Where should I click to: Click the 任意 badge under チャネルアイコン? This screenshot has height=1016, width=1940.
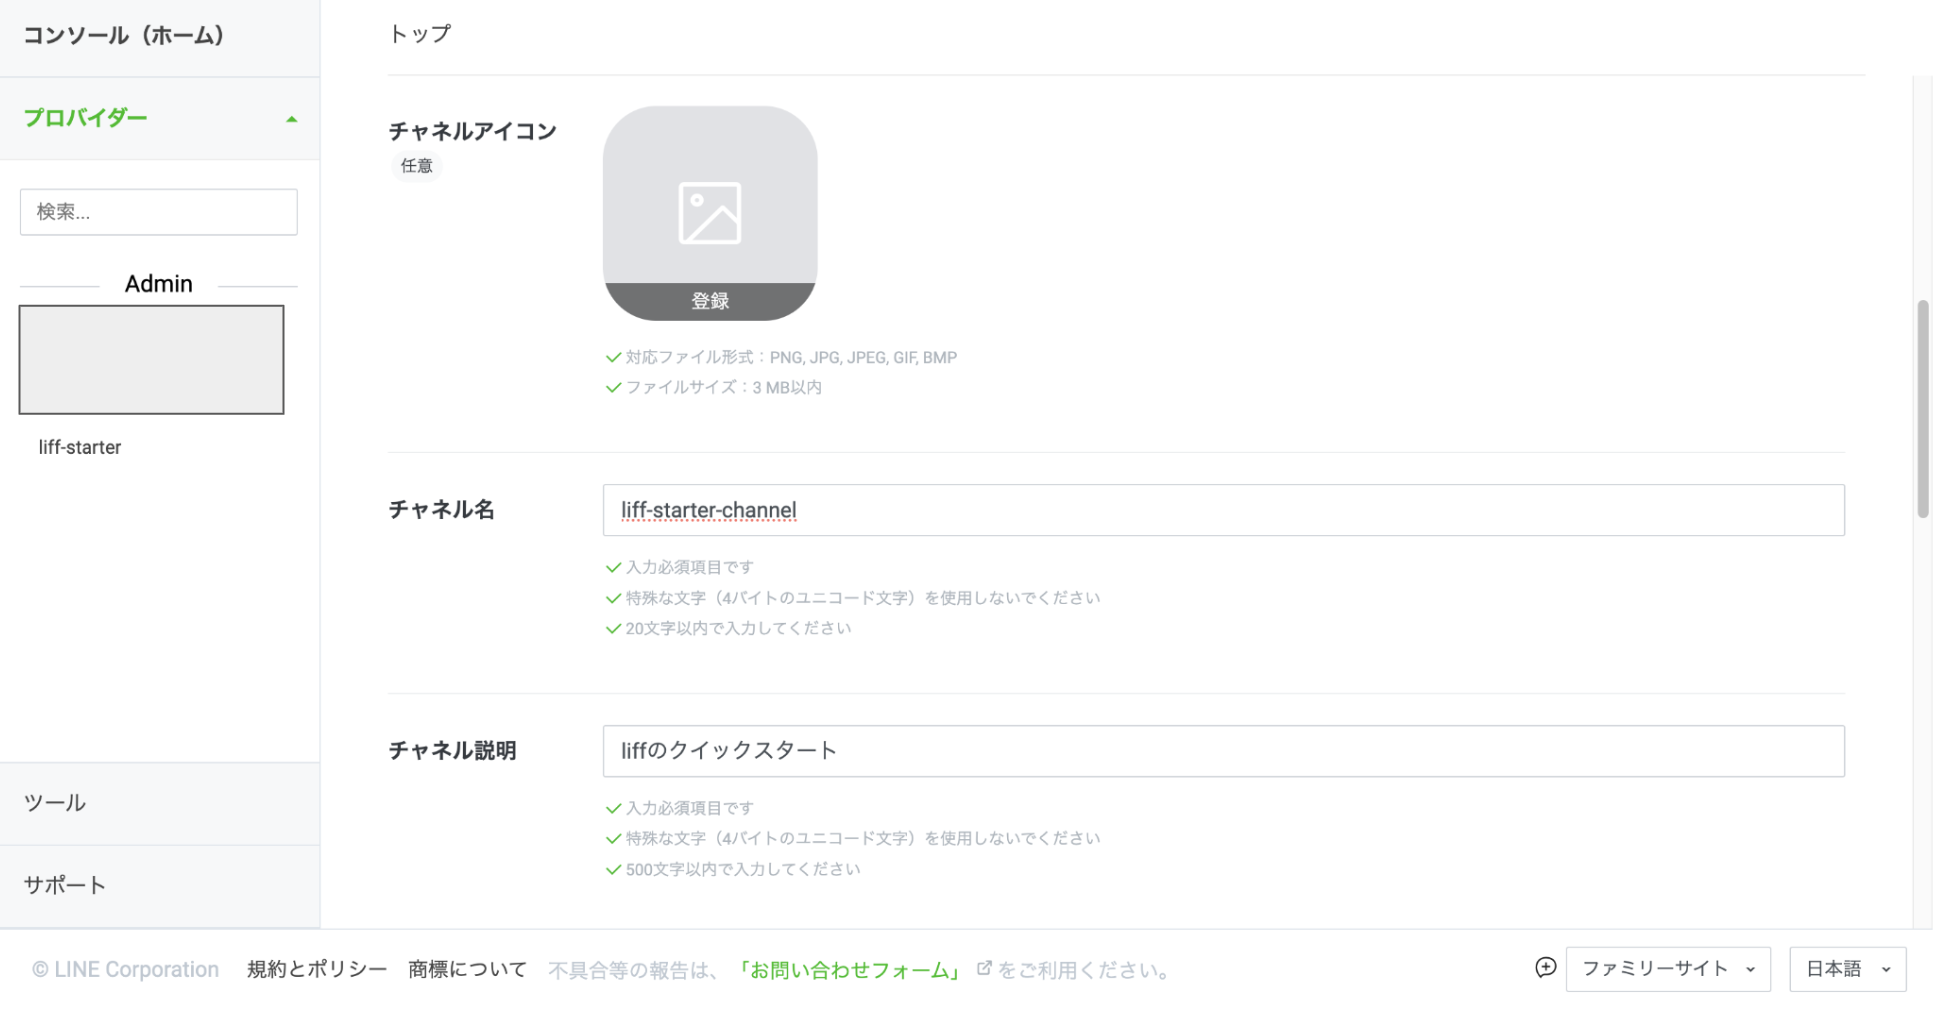point(416,166)
